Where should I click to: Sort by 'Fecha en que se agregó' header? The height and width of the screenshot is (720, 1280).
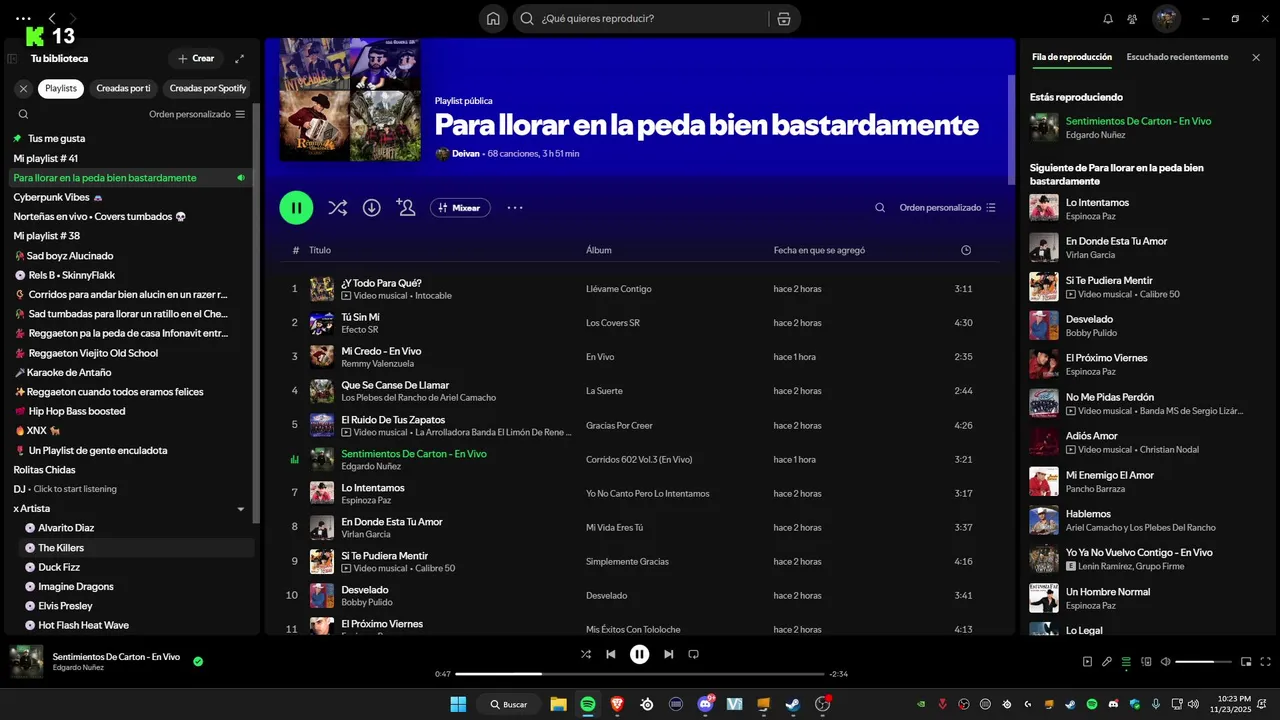pos(819,250)
